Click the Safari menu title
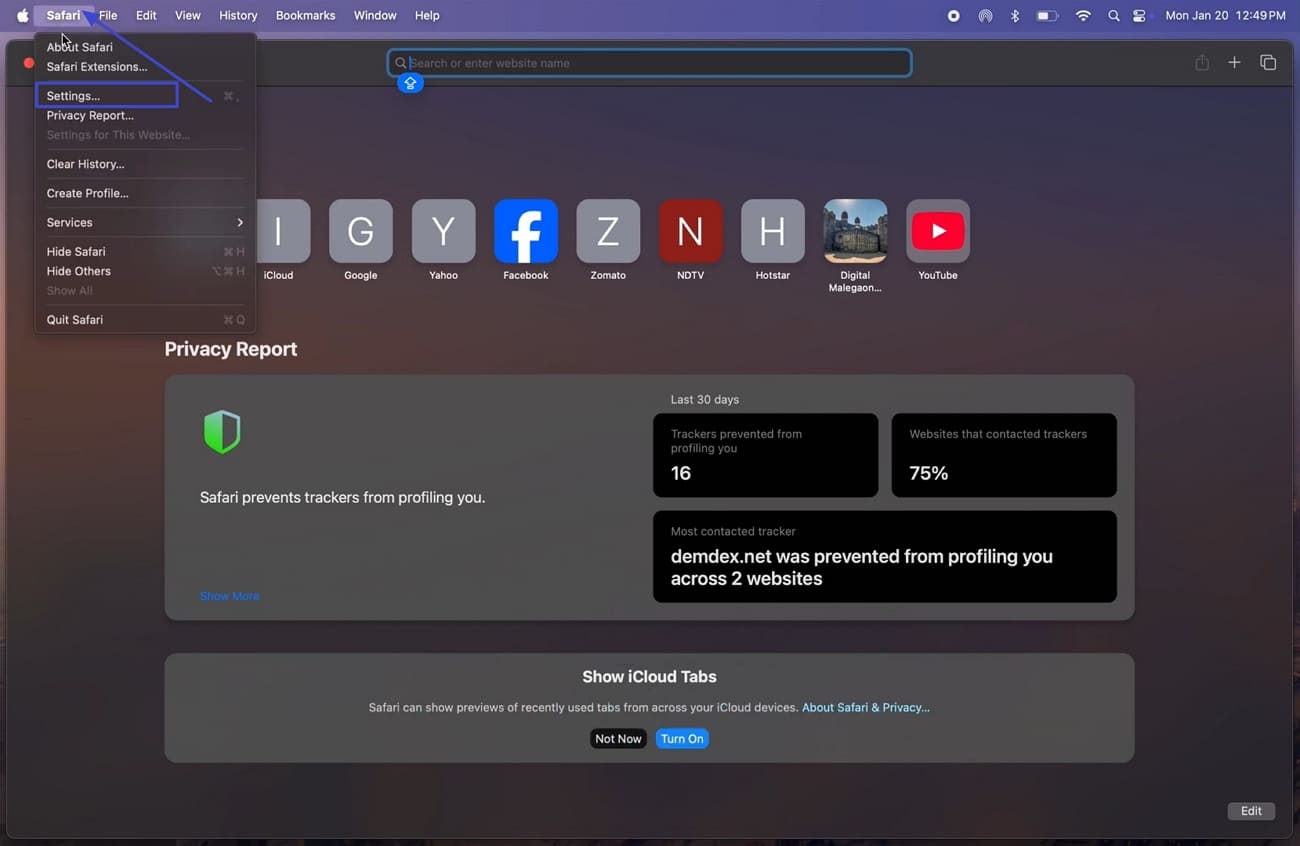 click(x=63, y=16)
